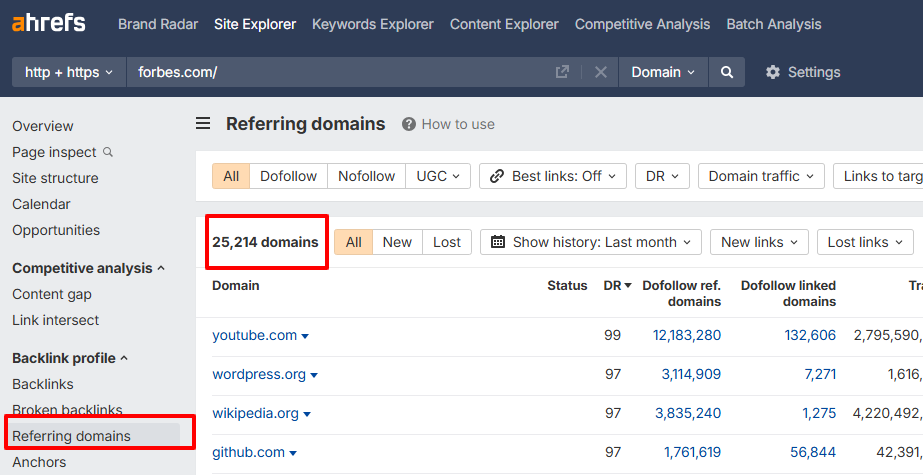Click github.com's 56,844 linked domains value
The height and width of the screenshot is (475, 923).
(x=813, y=452)
